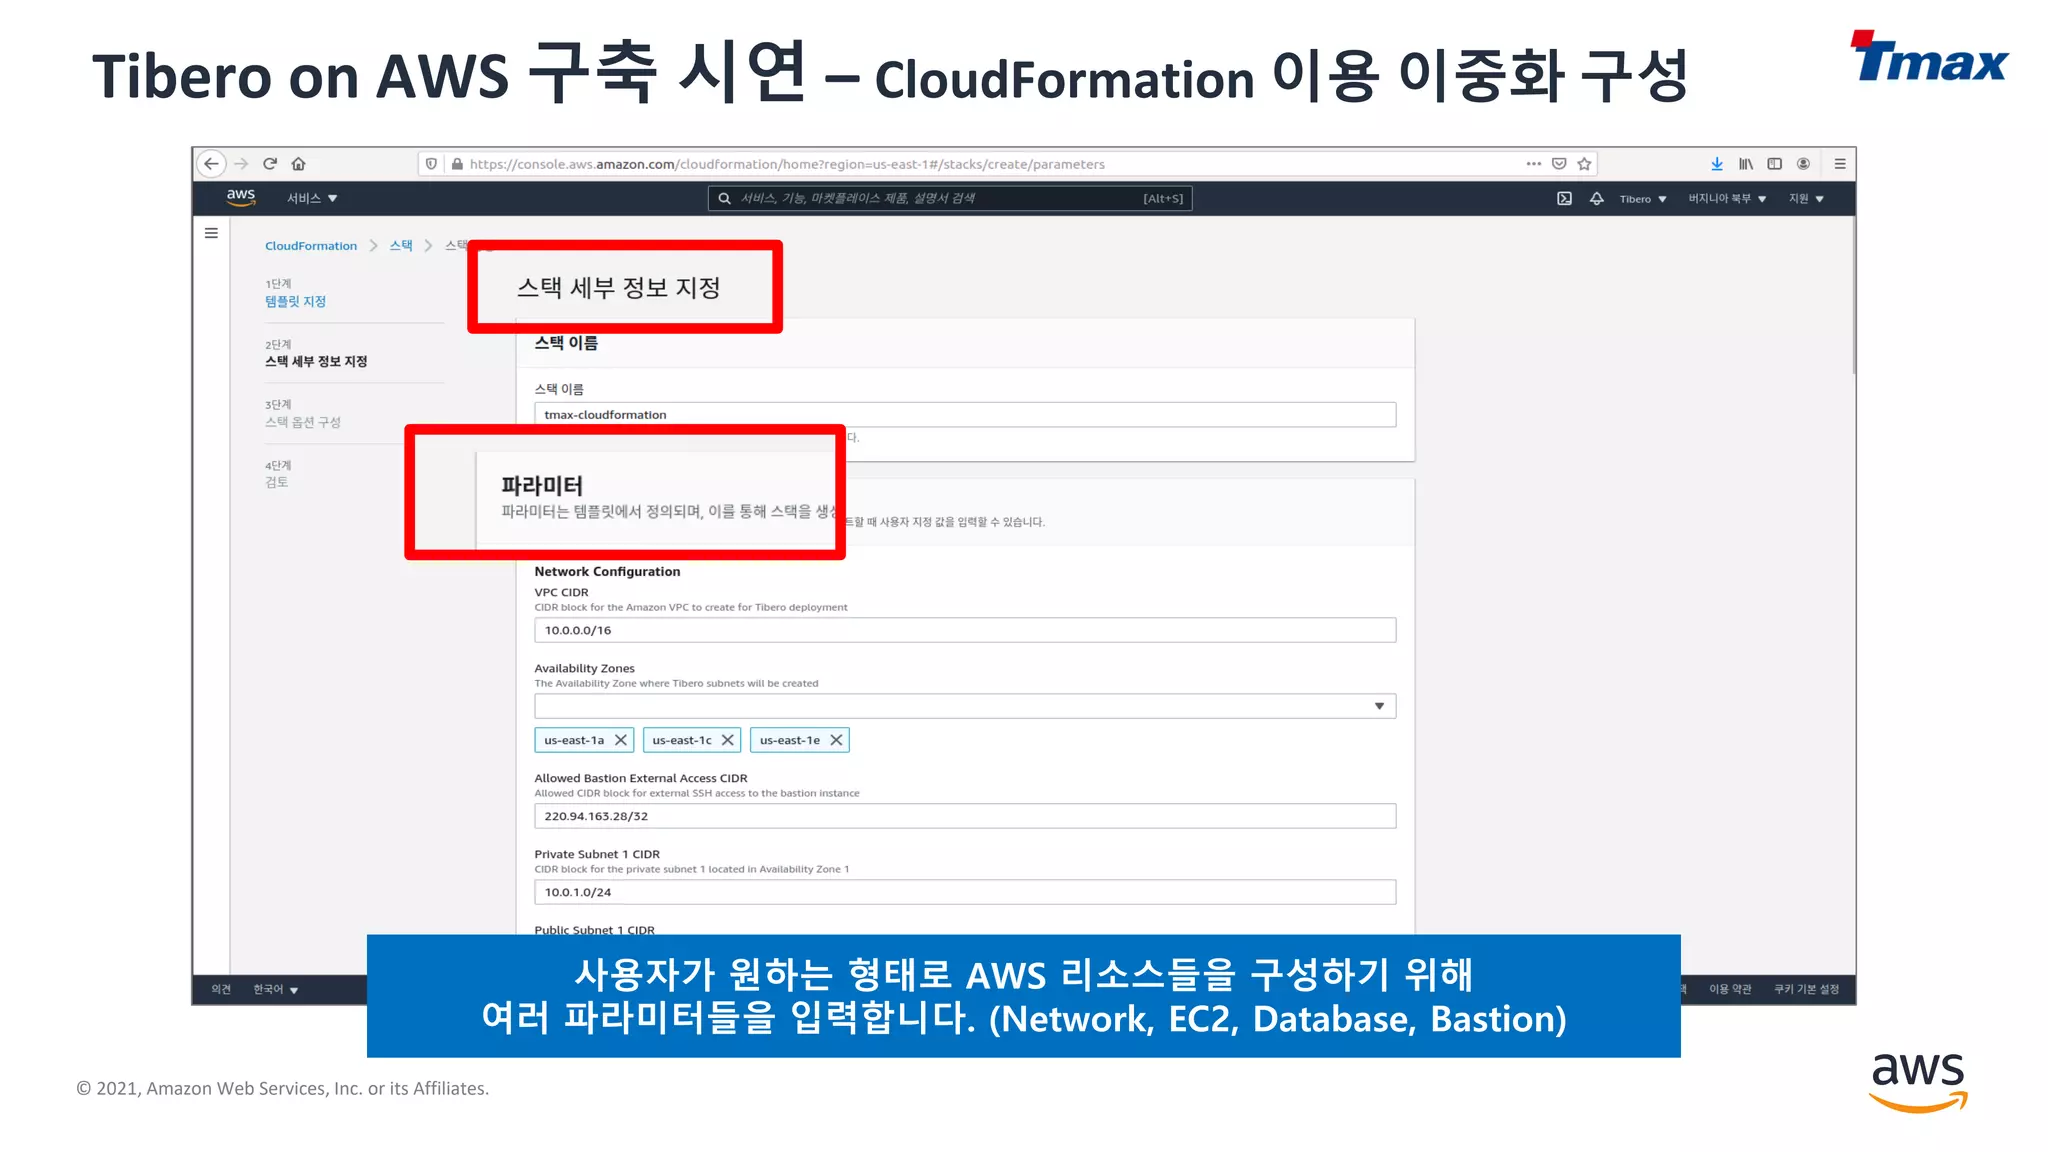The height and width of the screenshot is (1152, 2048).
Task: Click the 스택 이름 input with tmax-cloudformation
Action: pyautogui.click(x=965, y=415)
